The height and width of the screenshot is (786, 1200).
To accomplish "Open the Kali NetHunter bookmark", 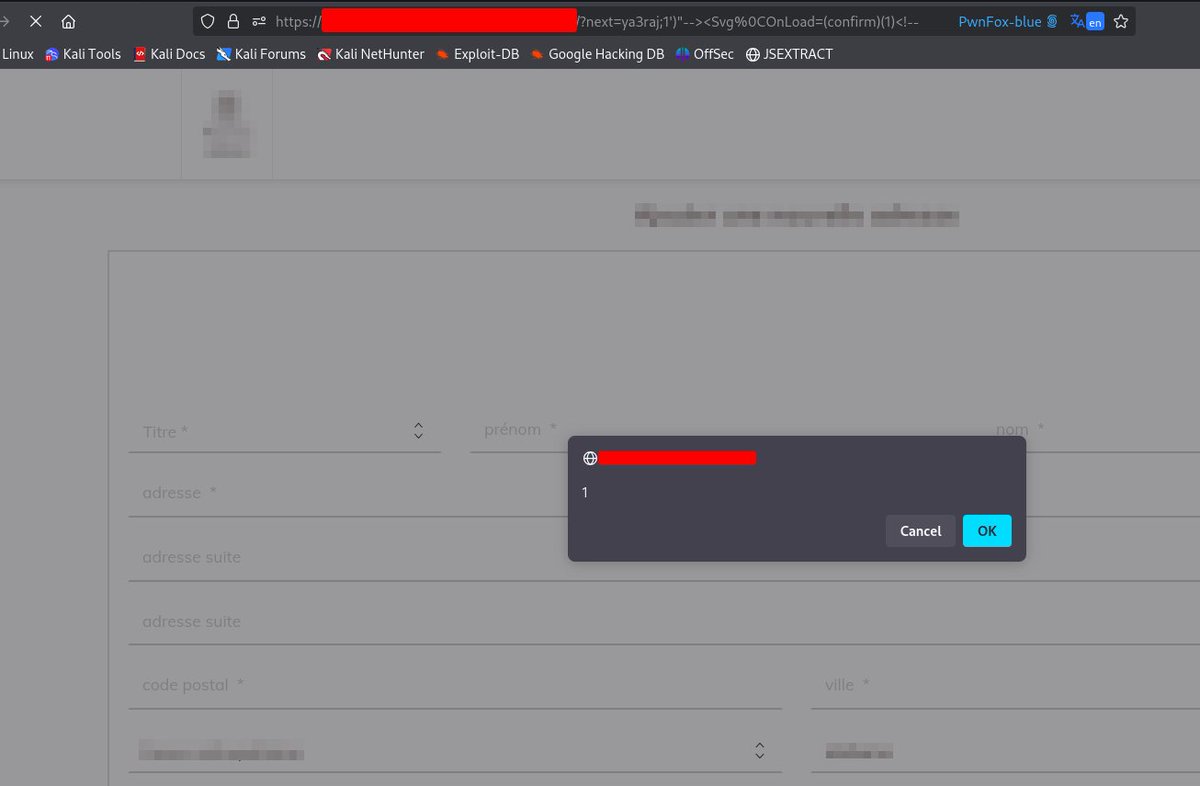I will pos(371,54).
